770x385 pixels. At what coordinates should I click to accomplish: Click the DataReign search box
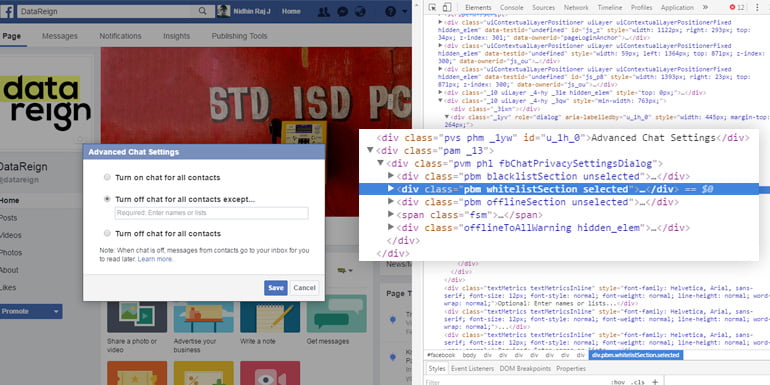click(107, 11)
